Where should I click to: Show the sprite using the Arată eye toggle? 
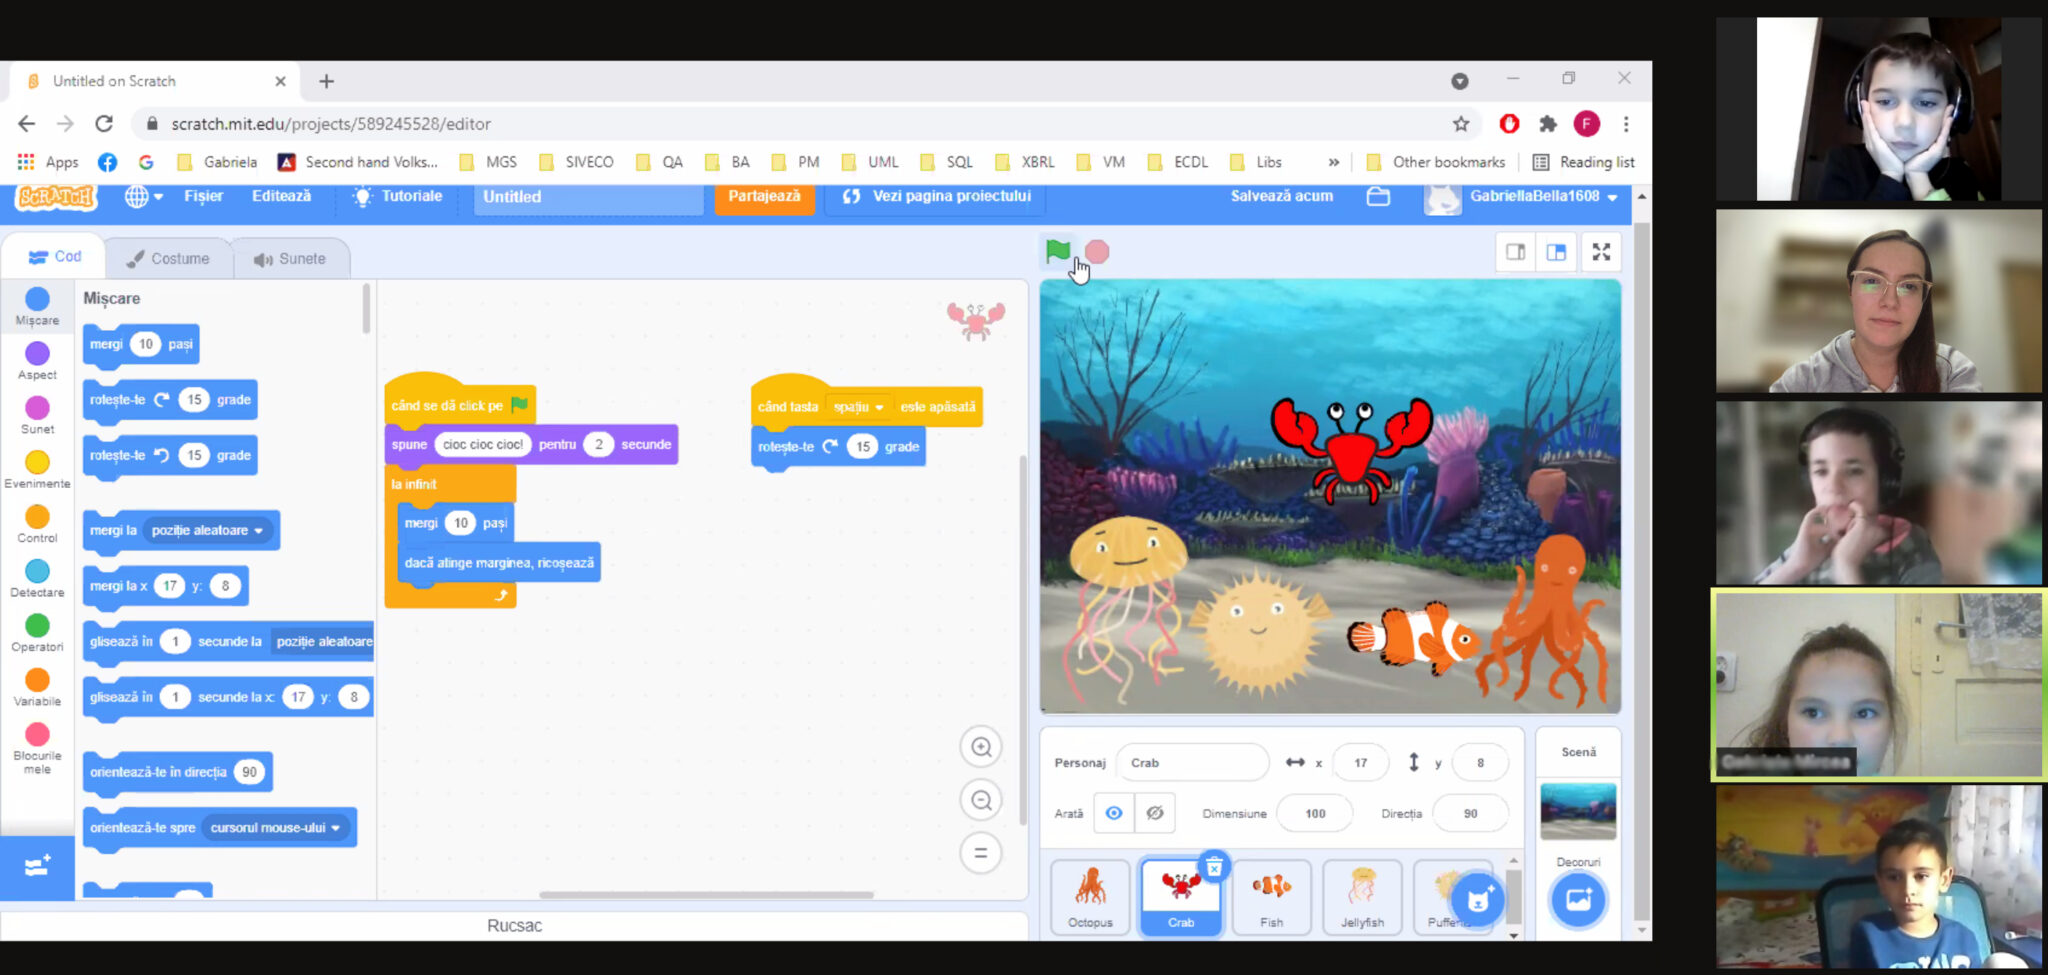coord(1115,812)
